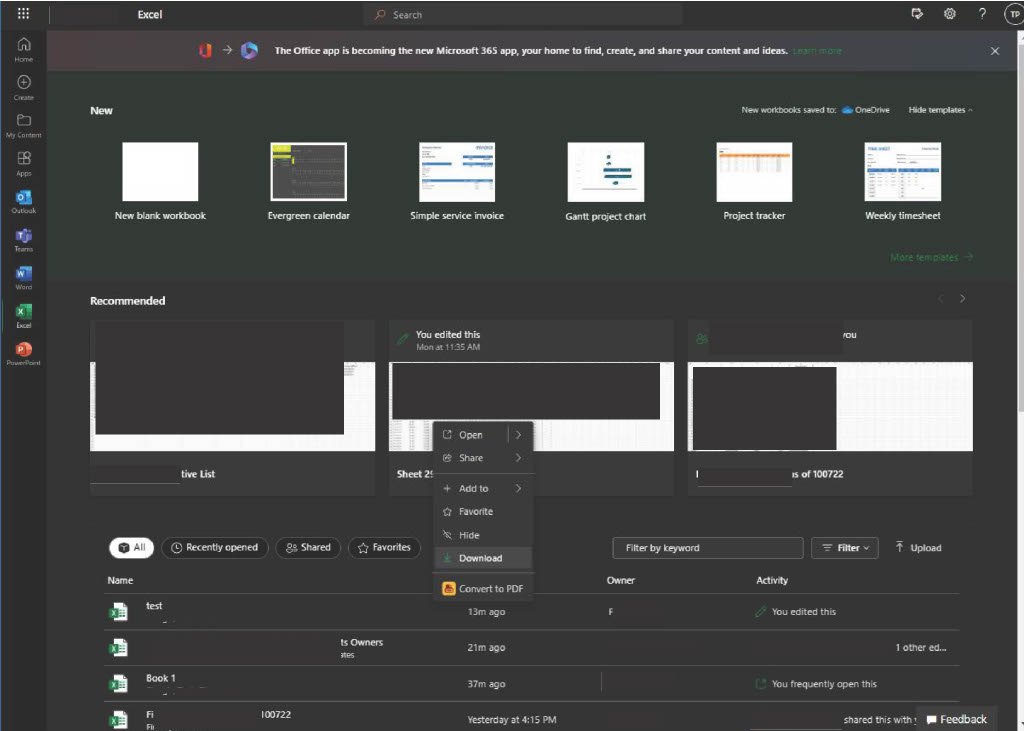Image resolution: width=1024 pixels, height=731 pixels.
Task: Open the app launcher waffle icon
Action: click(24, 14)
